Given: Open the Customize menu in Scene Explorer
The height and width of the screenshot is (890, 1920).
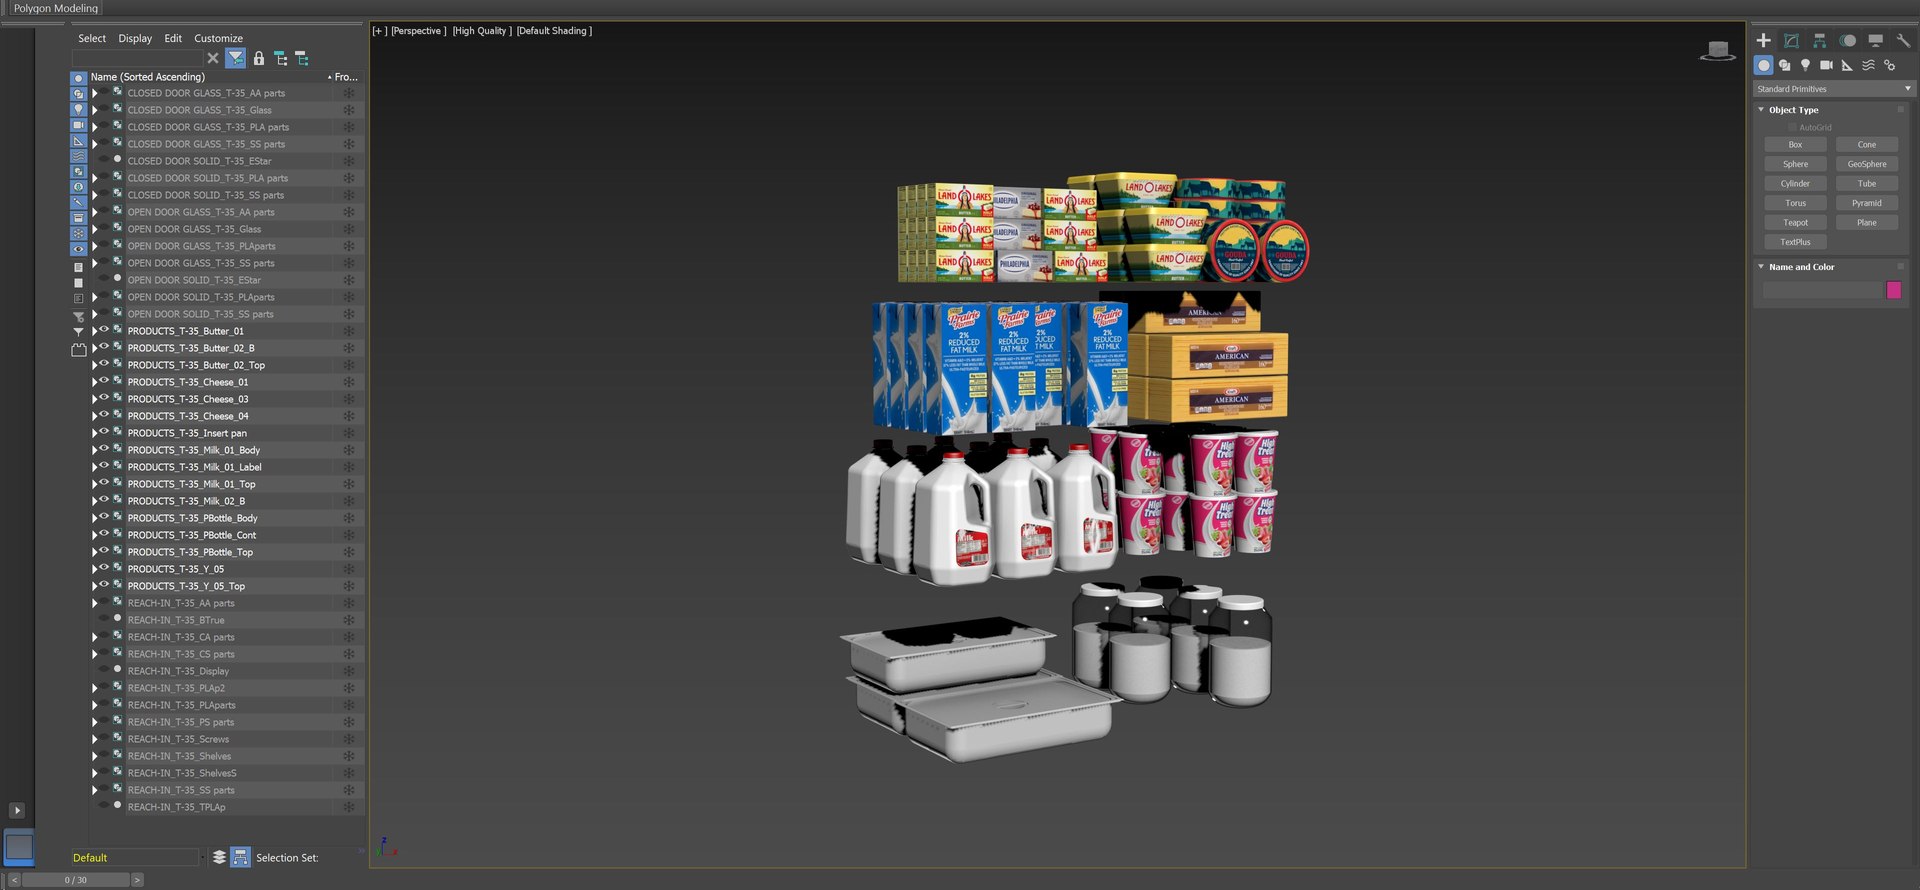Looking at the screenshot, I should click(x=218, y=38).
